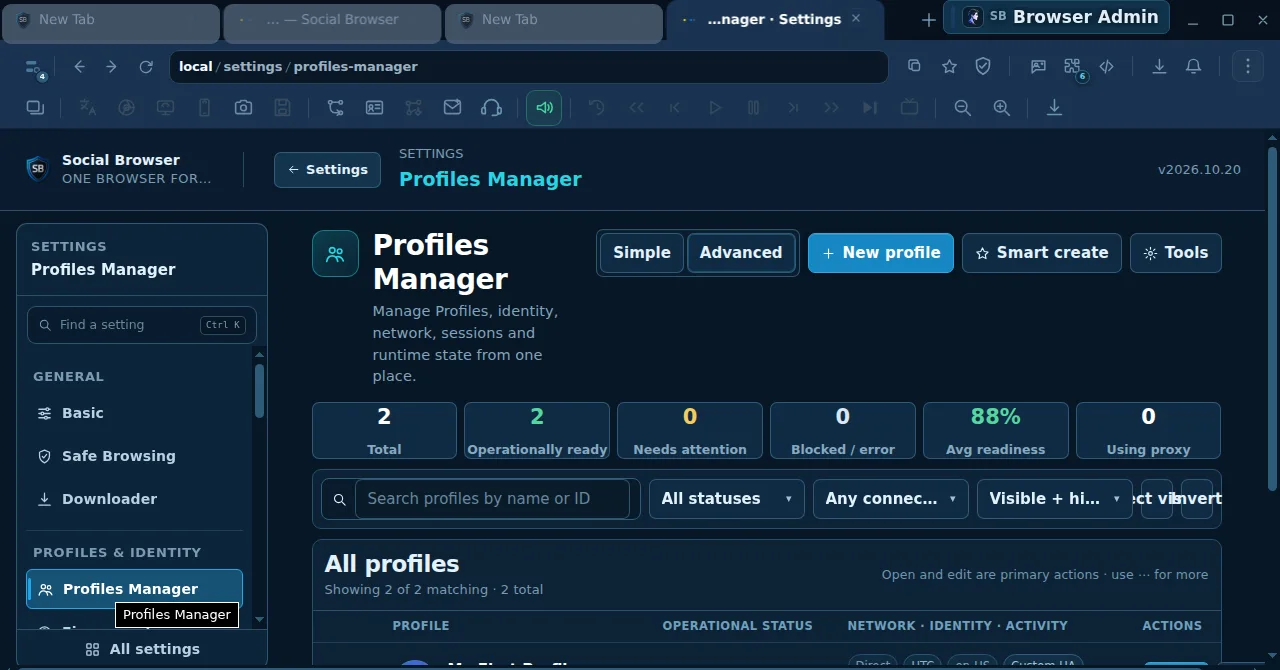Open the mail envelope icon
This screenshot has height=670, width=1280.
coord(452,107)
